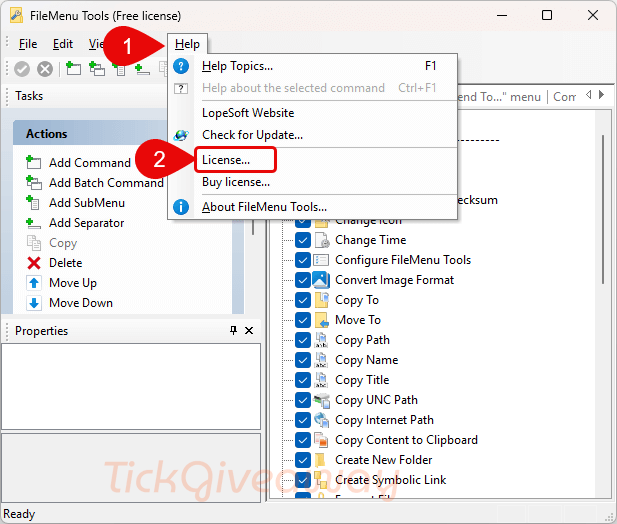
Task: Click the Apply changes checkmark toolbar icon
Action: click(22, 69)
